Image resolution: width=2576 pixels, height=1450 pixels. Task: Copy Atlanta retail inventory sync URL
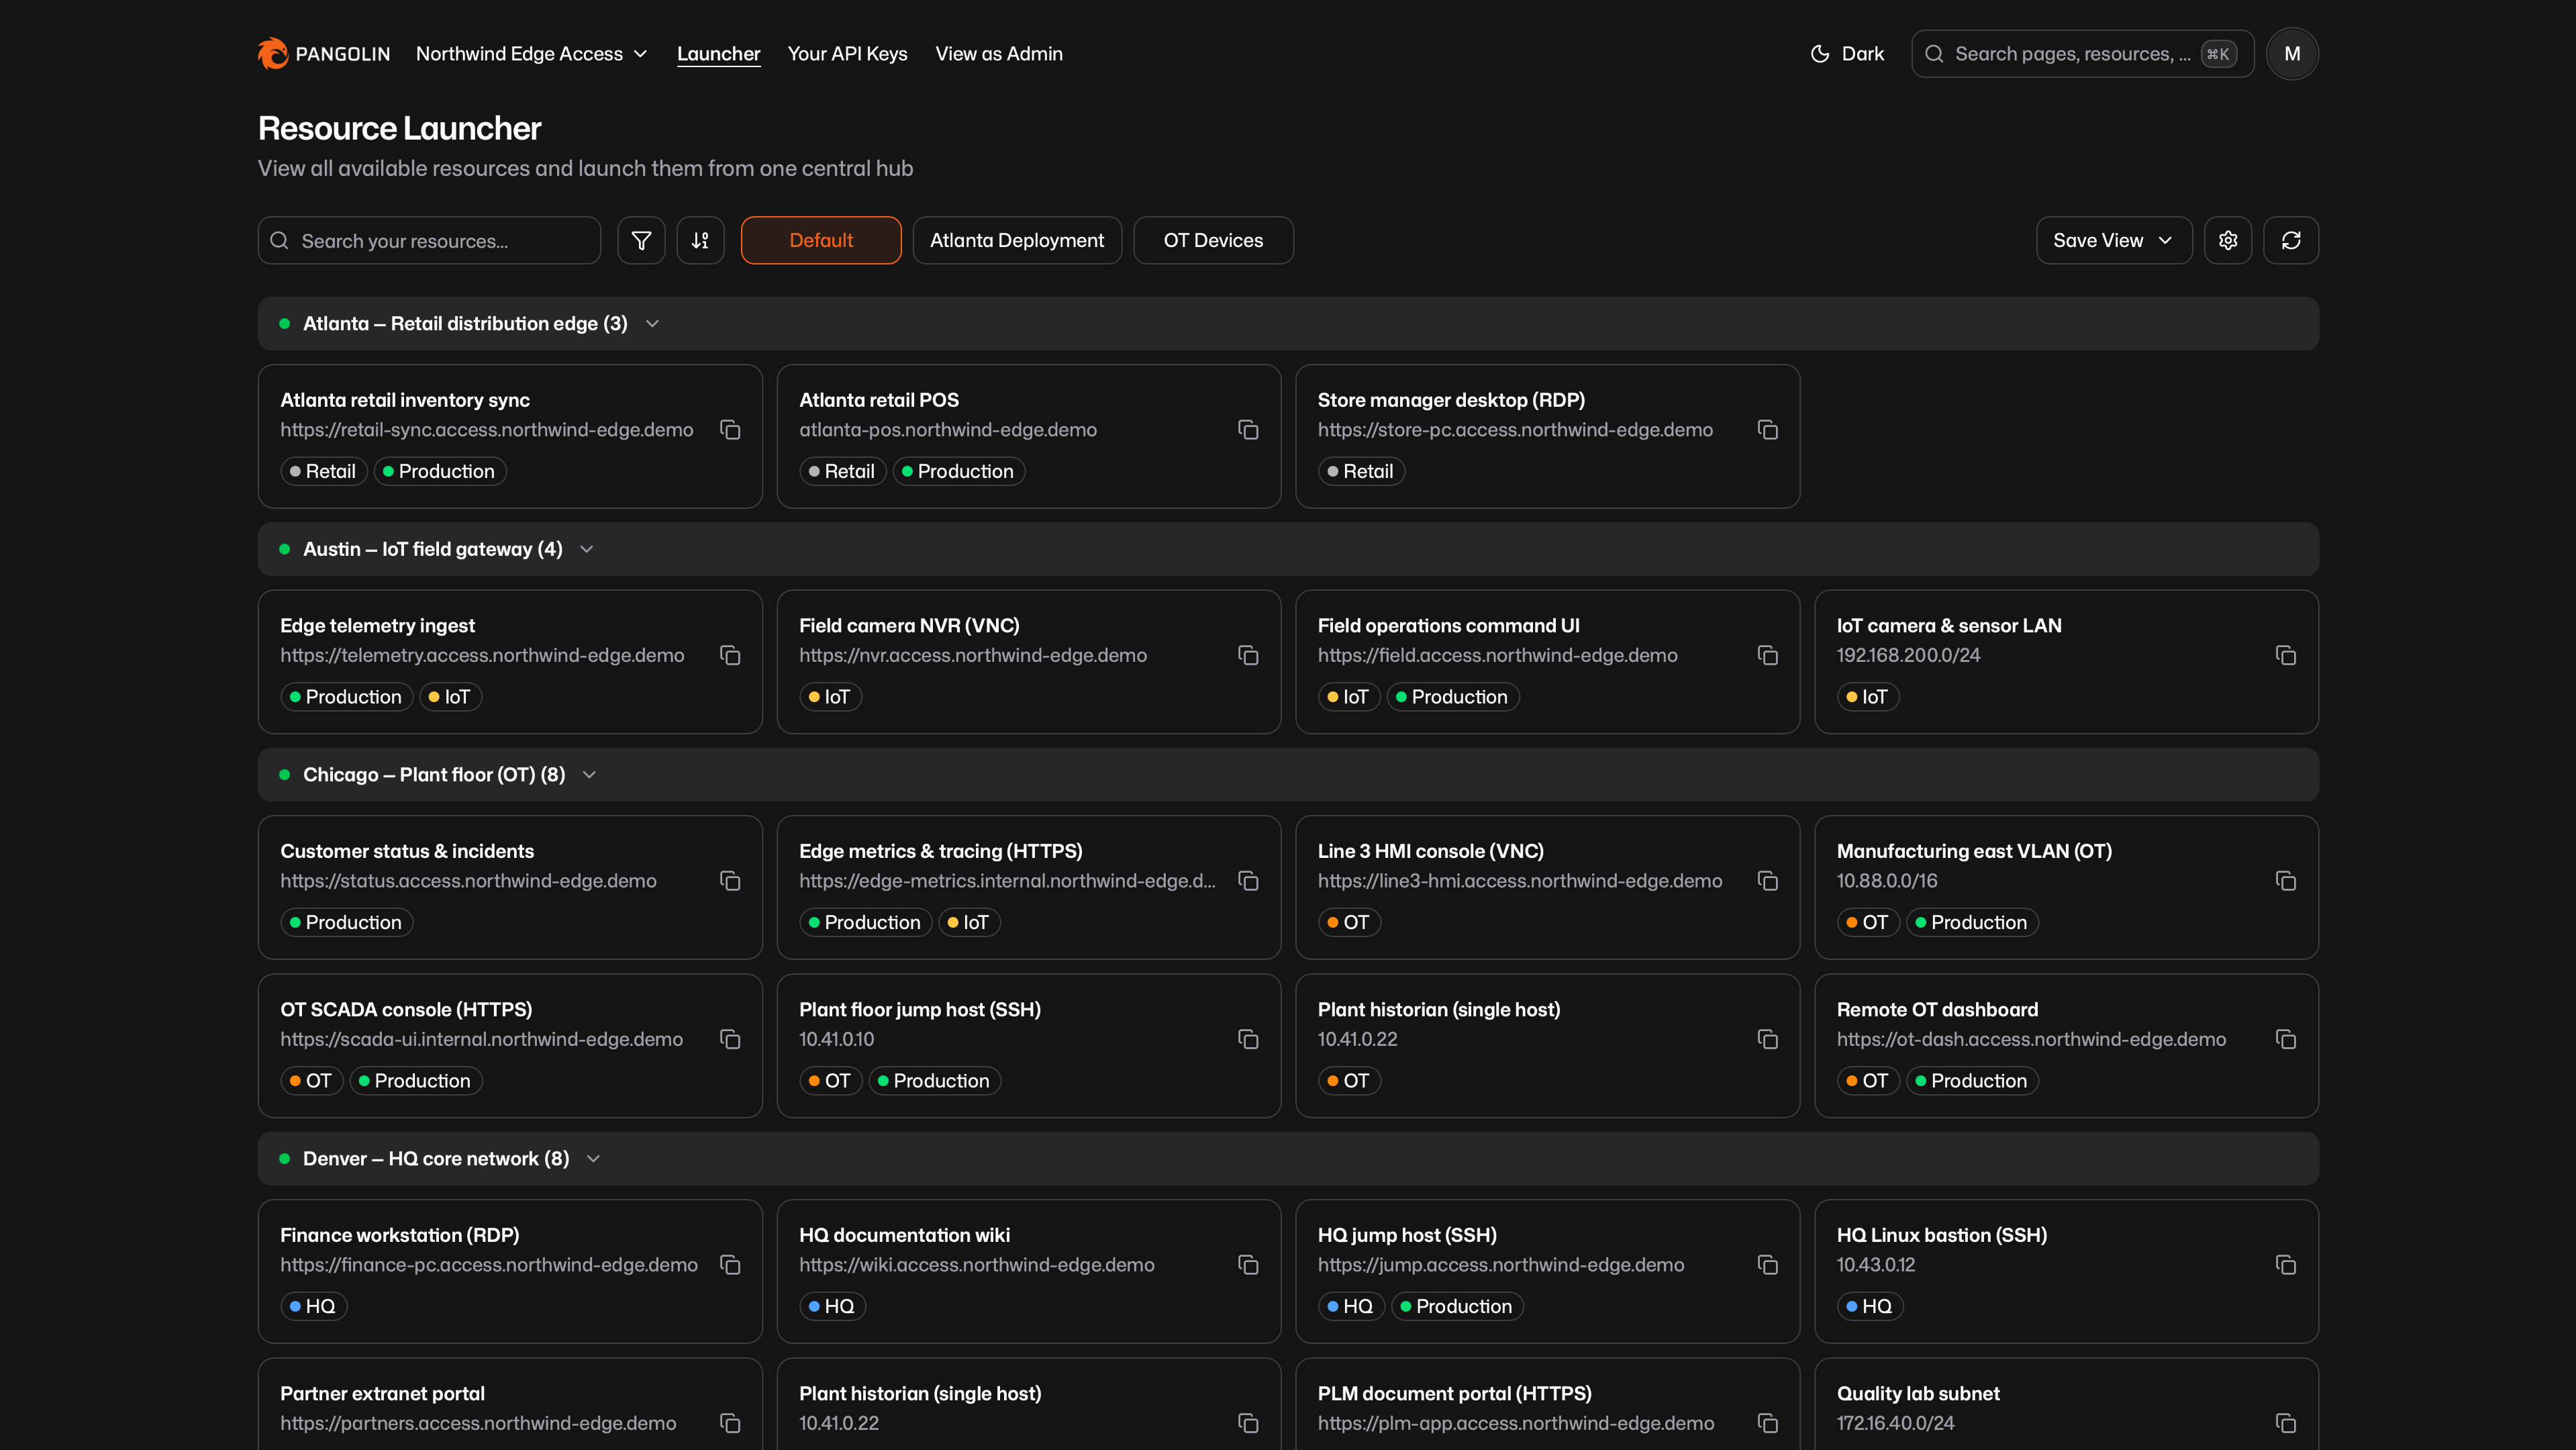coord(730,430)
